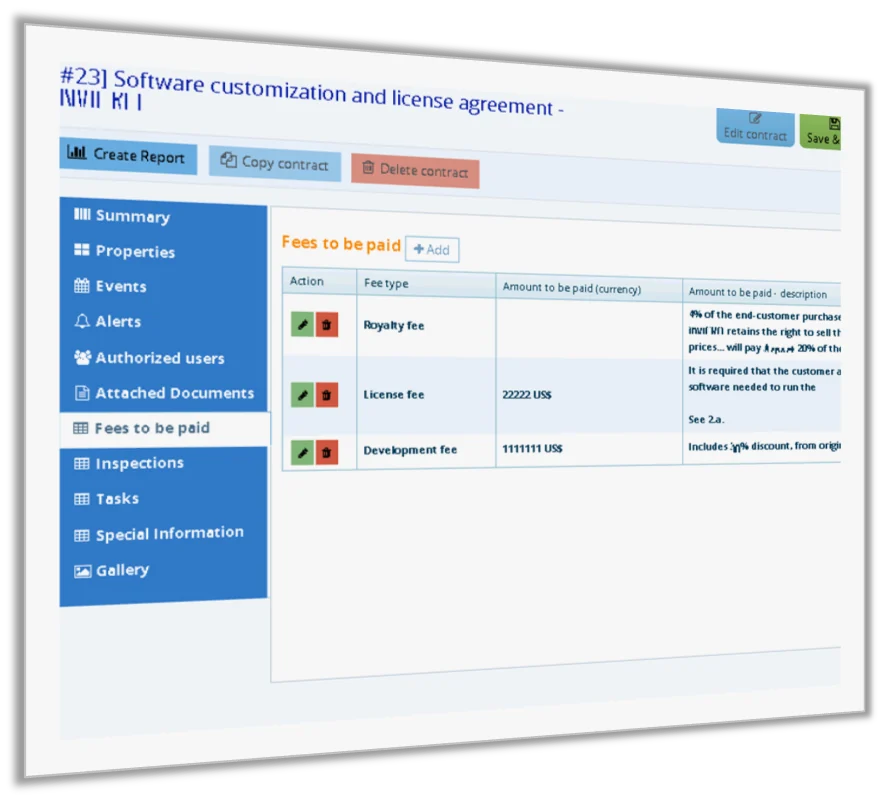This screenshot has height=800, width=880.
Task: Edit the Development fee row
Action: point(302,452)
